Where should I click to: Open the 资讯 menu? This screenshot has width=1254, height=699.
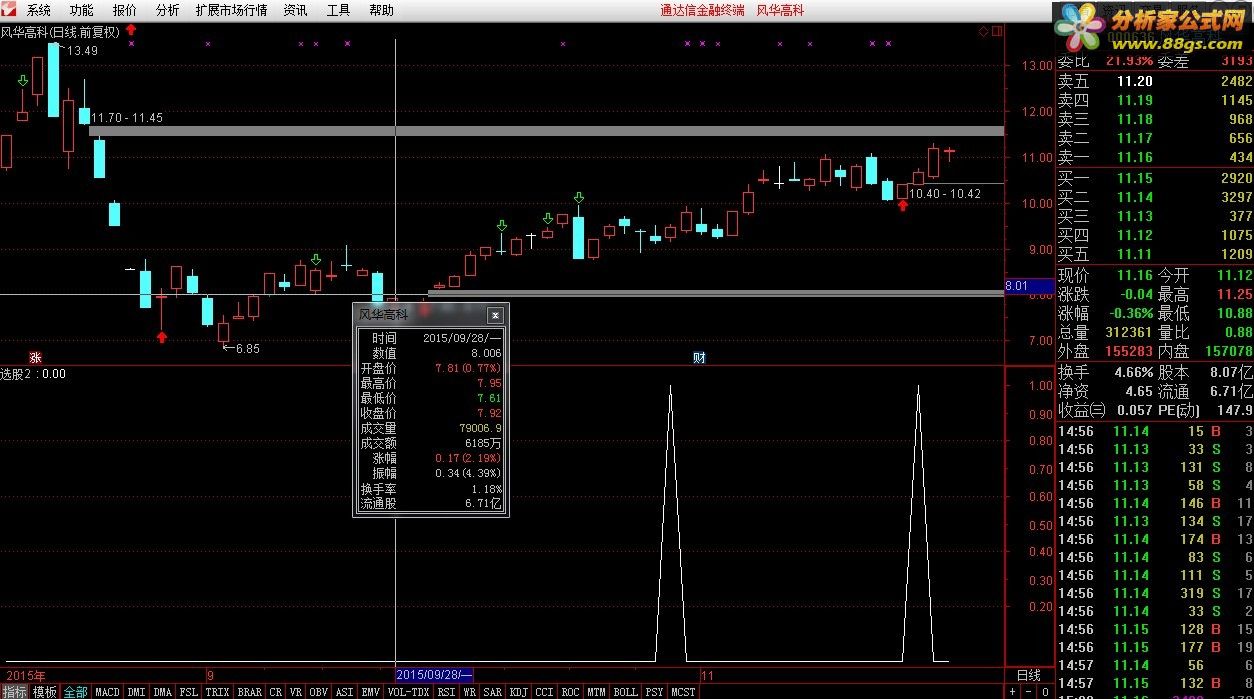tap(295, 10)
